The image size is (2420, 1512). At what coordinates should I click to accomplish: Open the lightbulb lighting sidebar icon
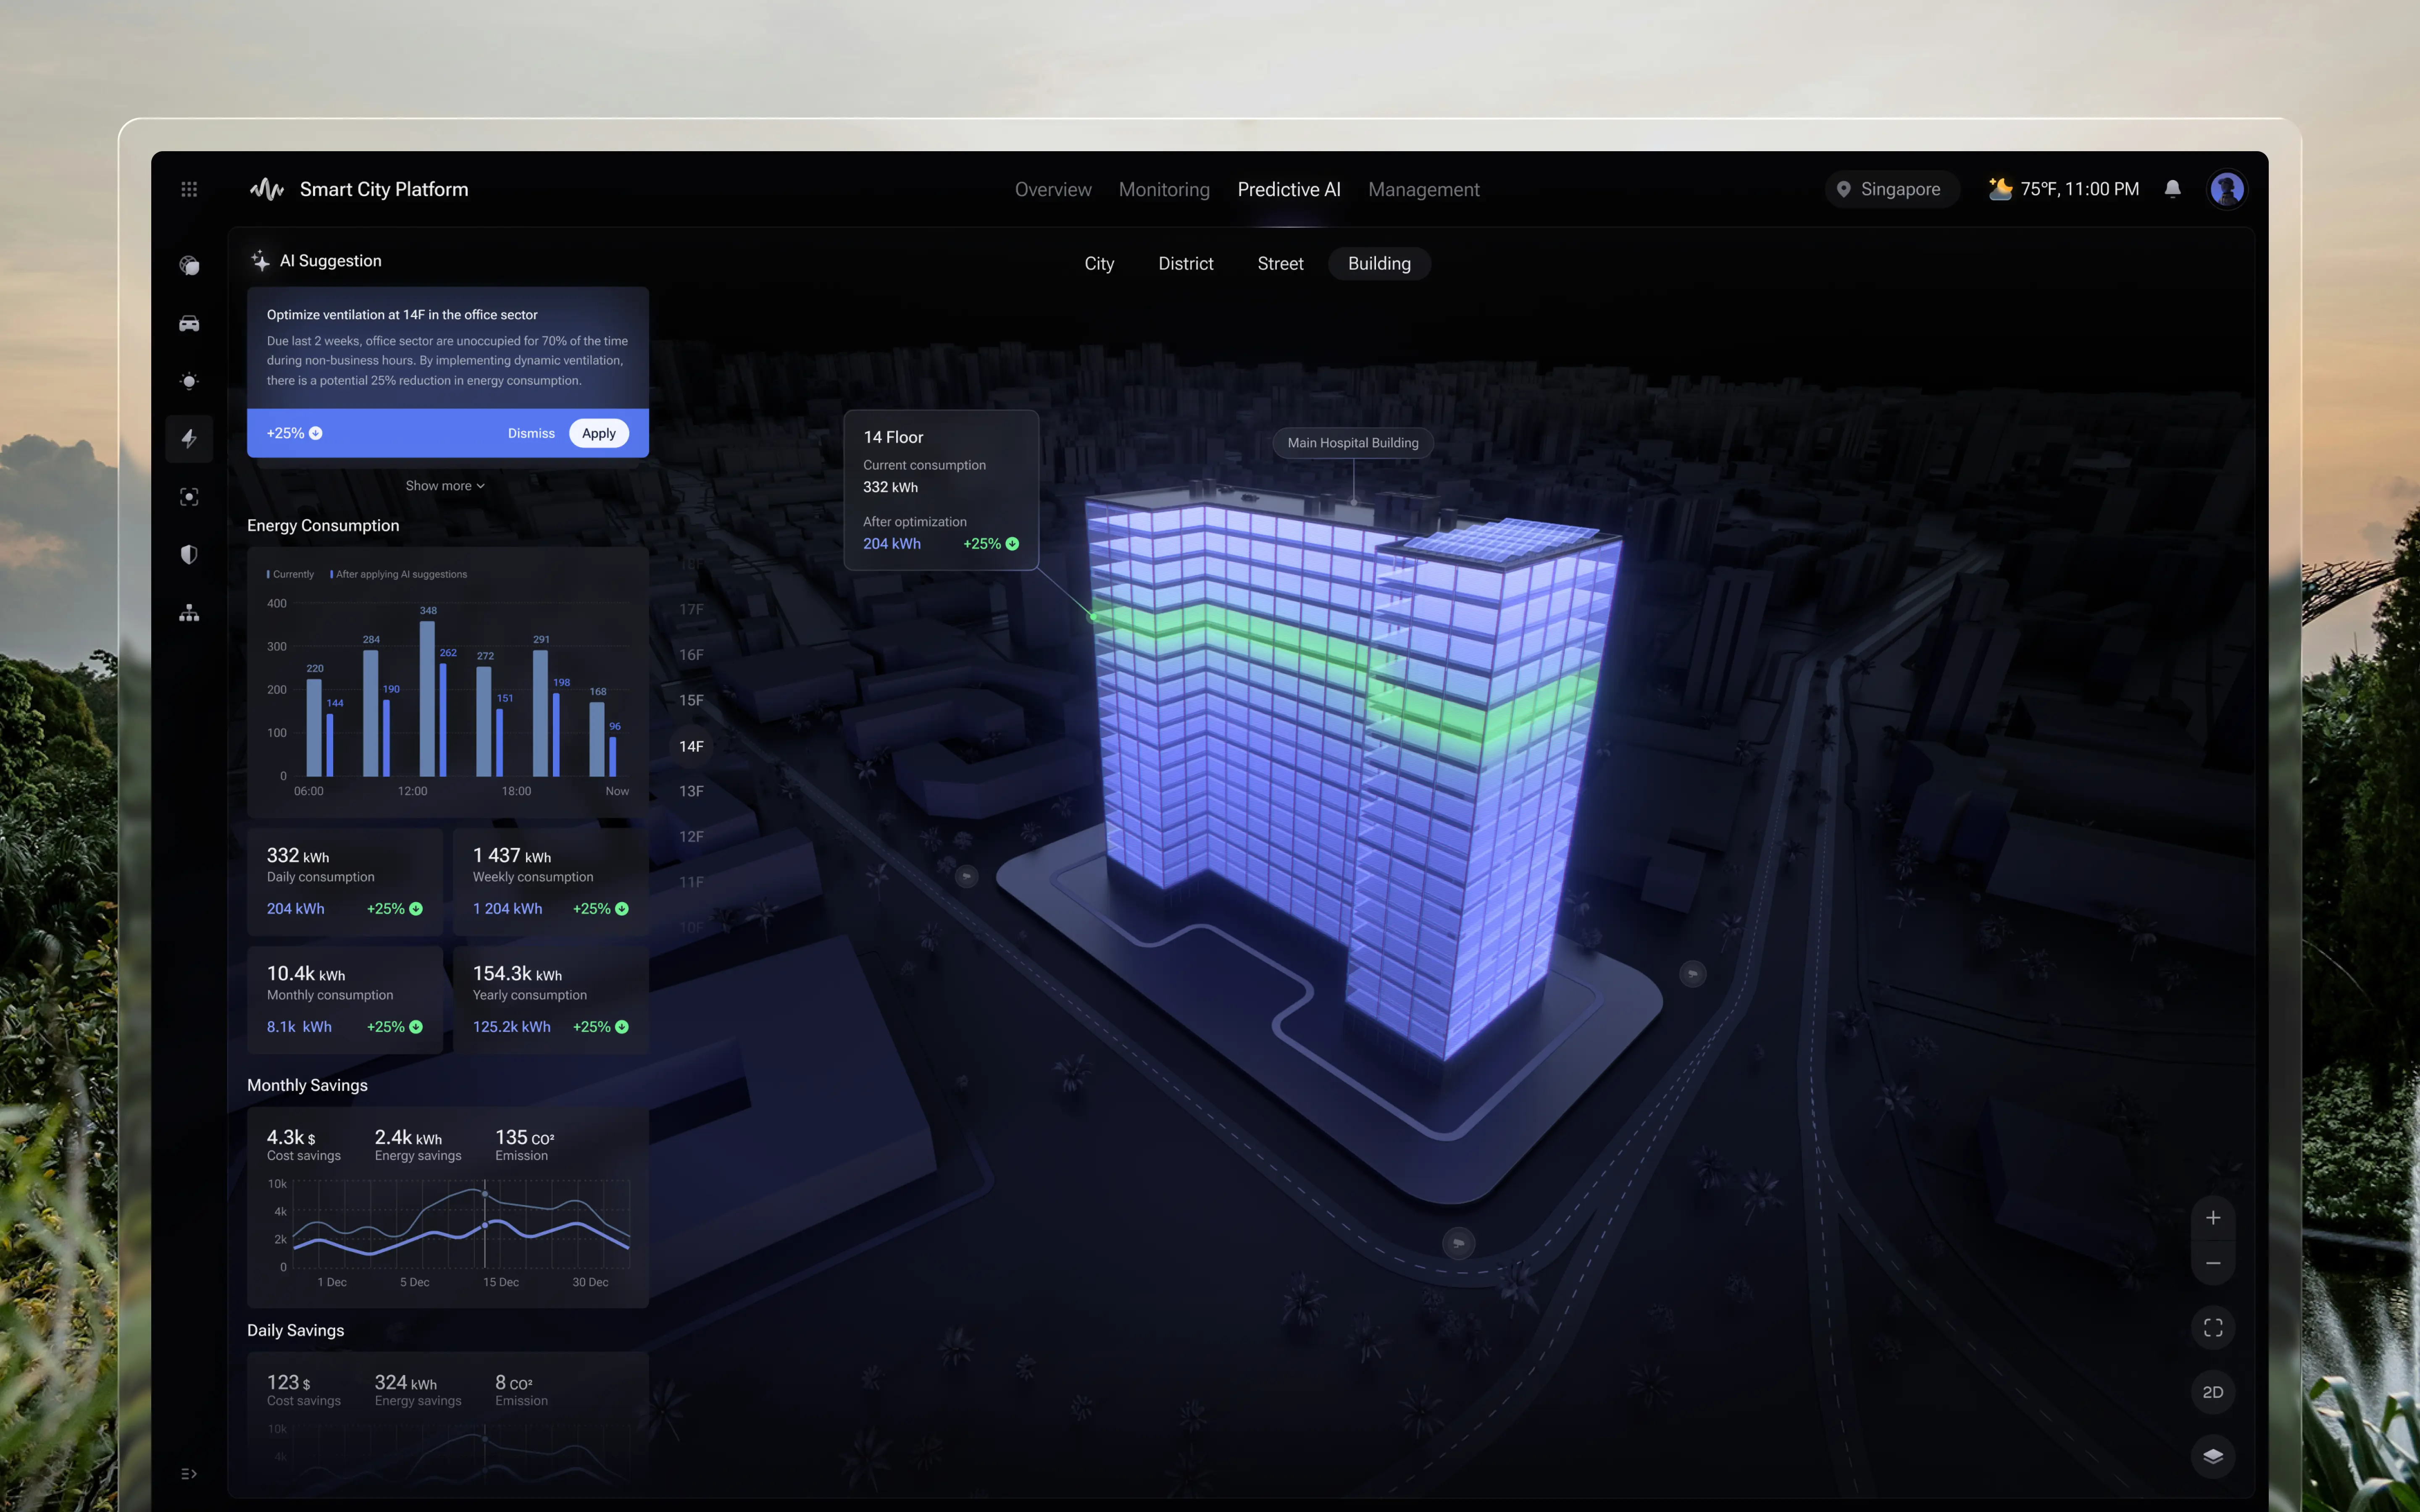pos(189,381)
